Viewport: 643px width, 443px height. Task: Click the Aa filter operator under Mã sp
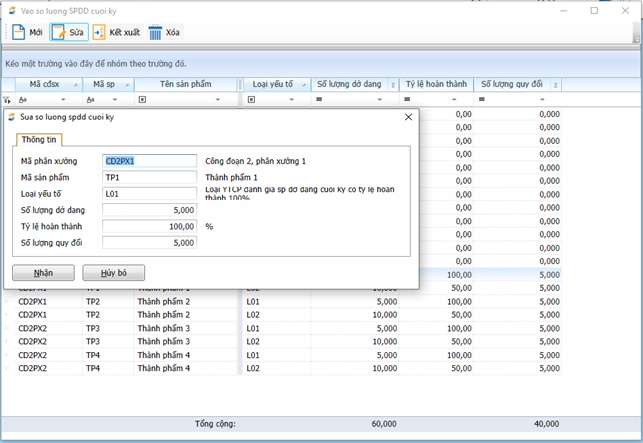tap(89, 100)
